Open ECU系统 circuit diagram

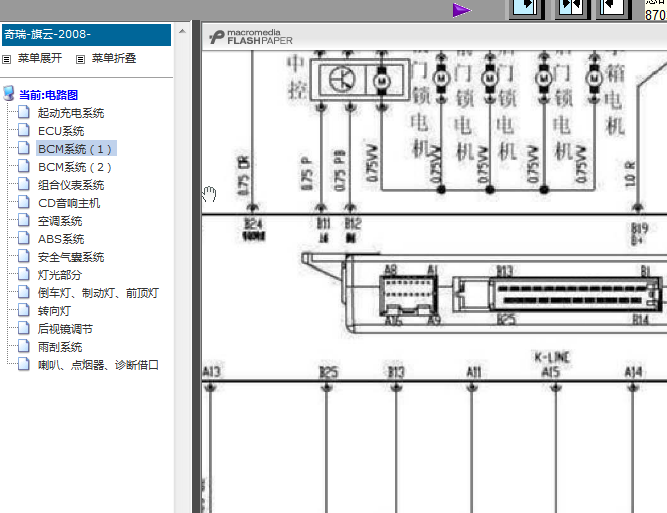point(61,131)
